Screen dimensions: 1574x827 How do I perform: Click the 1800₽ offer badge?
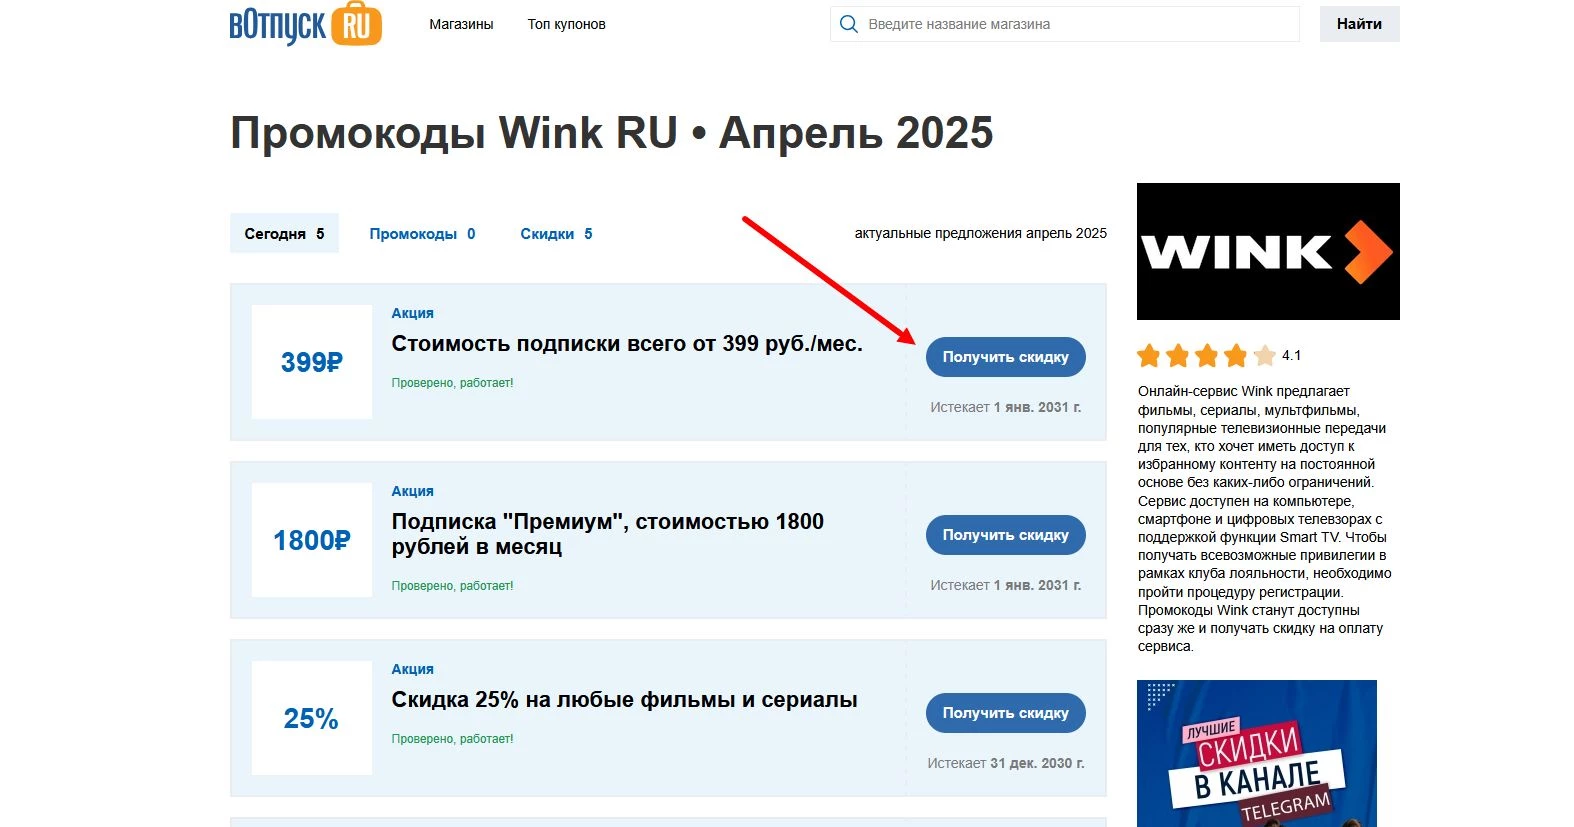(x=312, y=540)
